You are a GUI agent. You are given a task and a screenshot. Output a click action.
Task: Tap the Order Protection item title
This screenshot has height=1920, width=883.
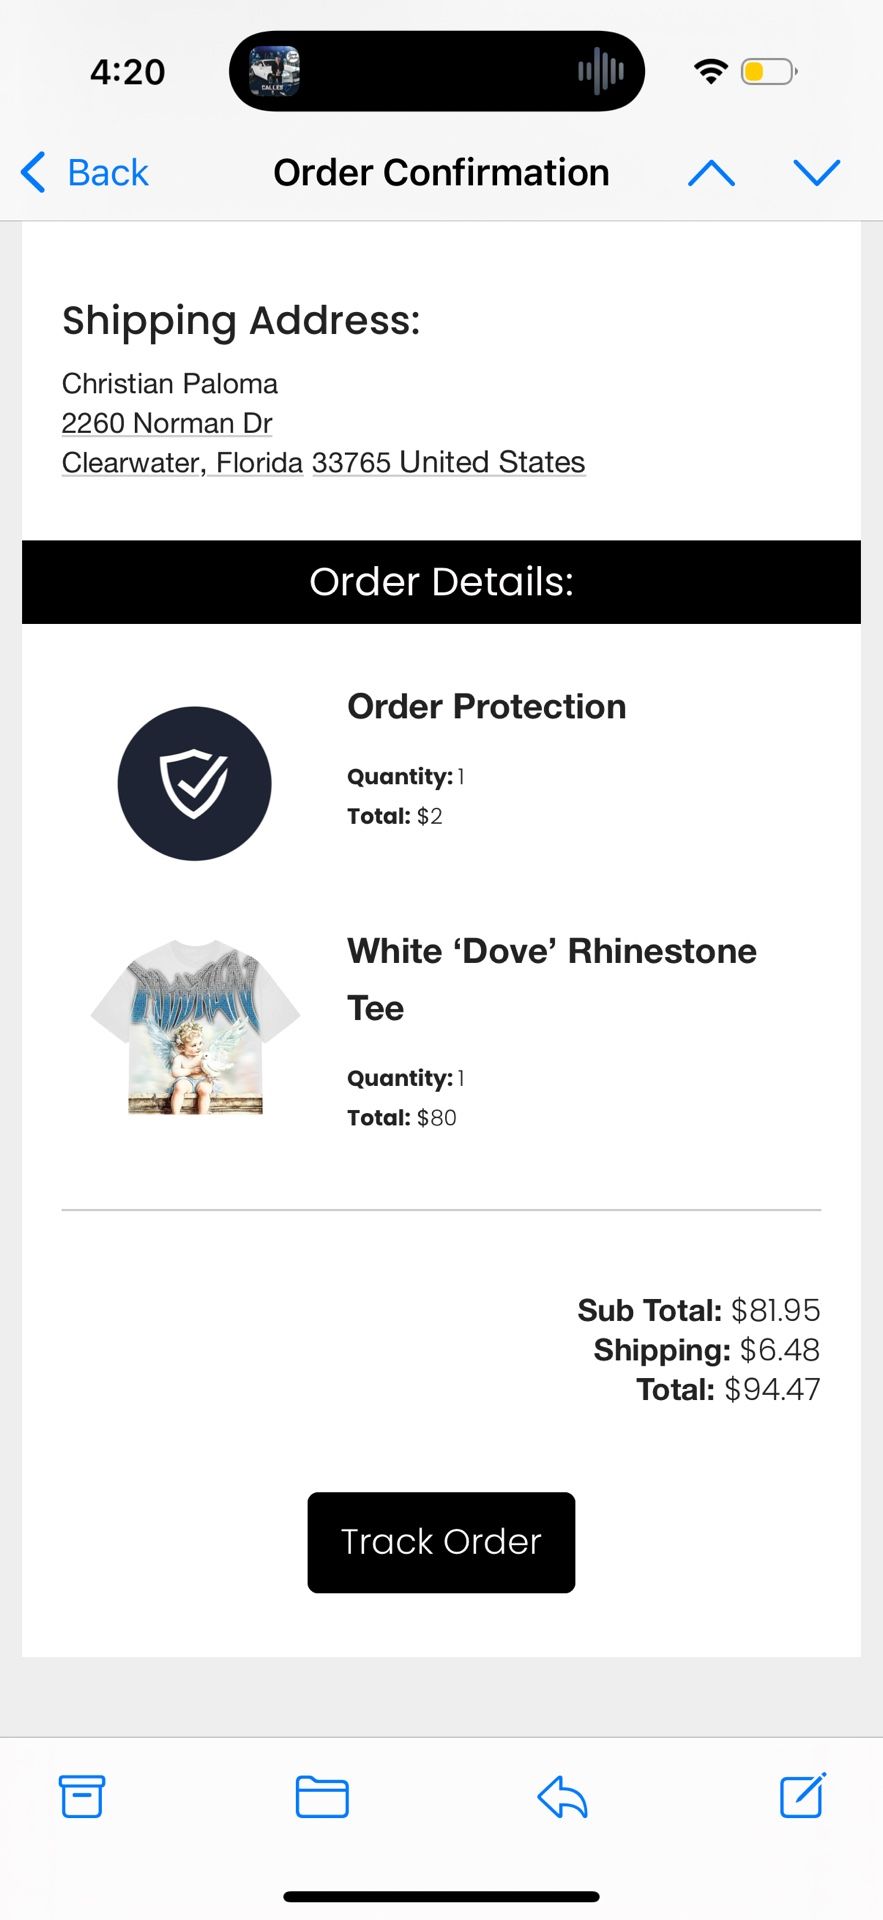pos(486,707)
